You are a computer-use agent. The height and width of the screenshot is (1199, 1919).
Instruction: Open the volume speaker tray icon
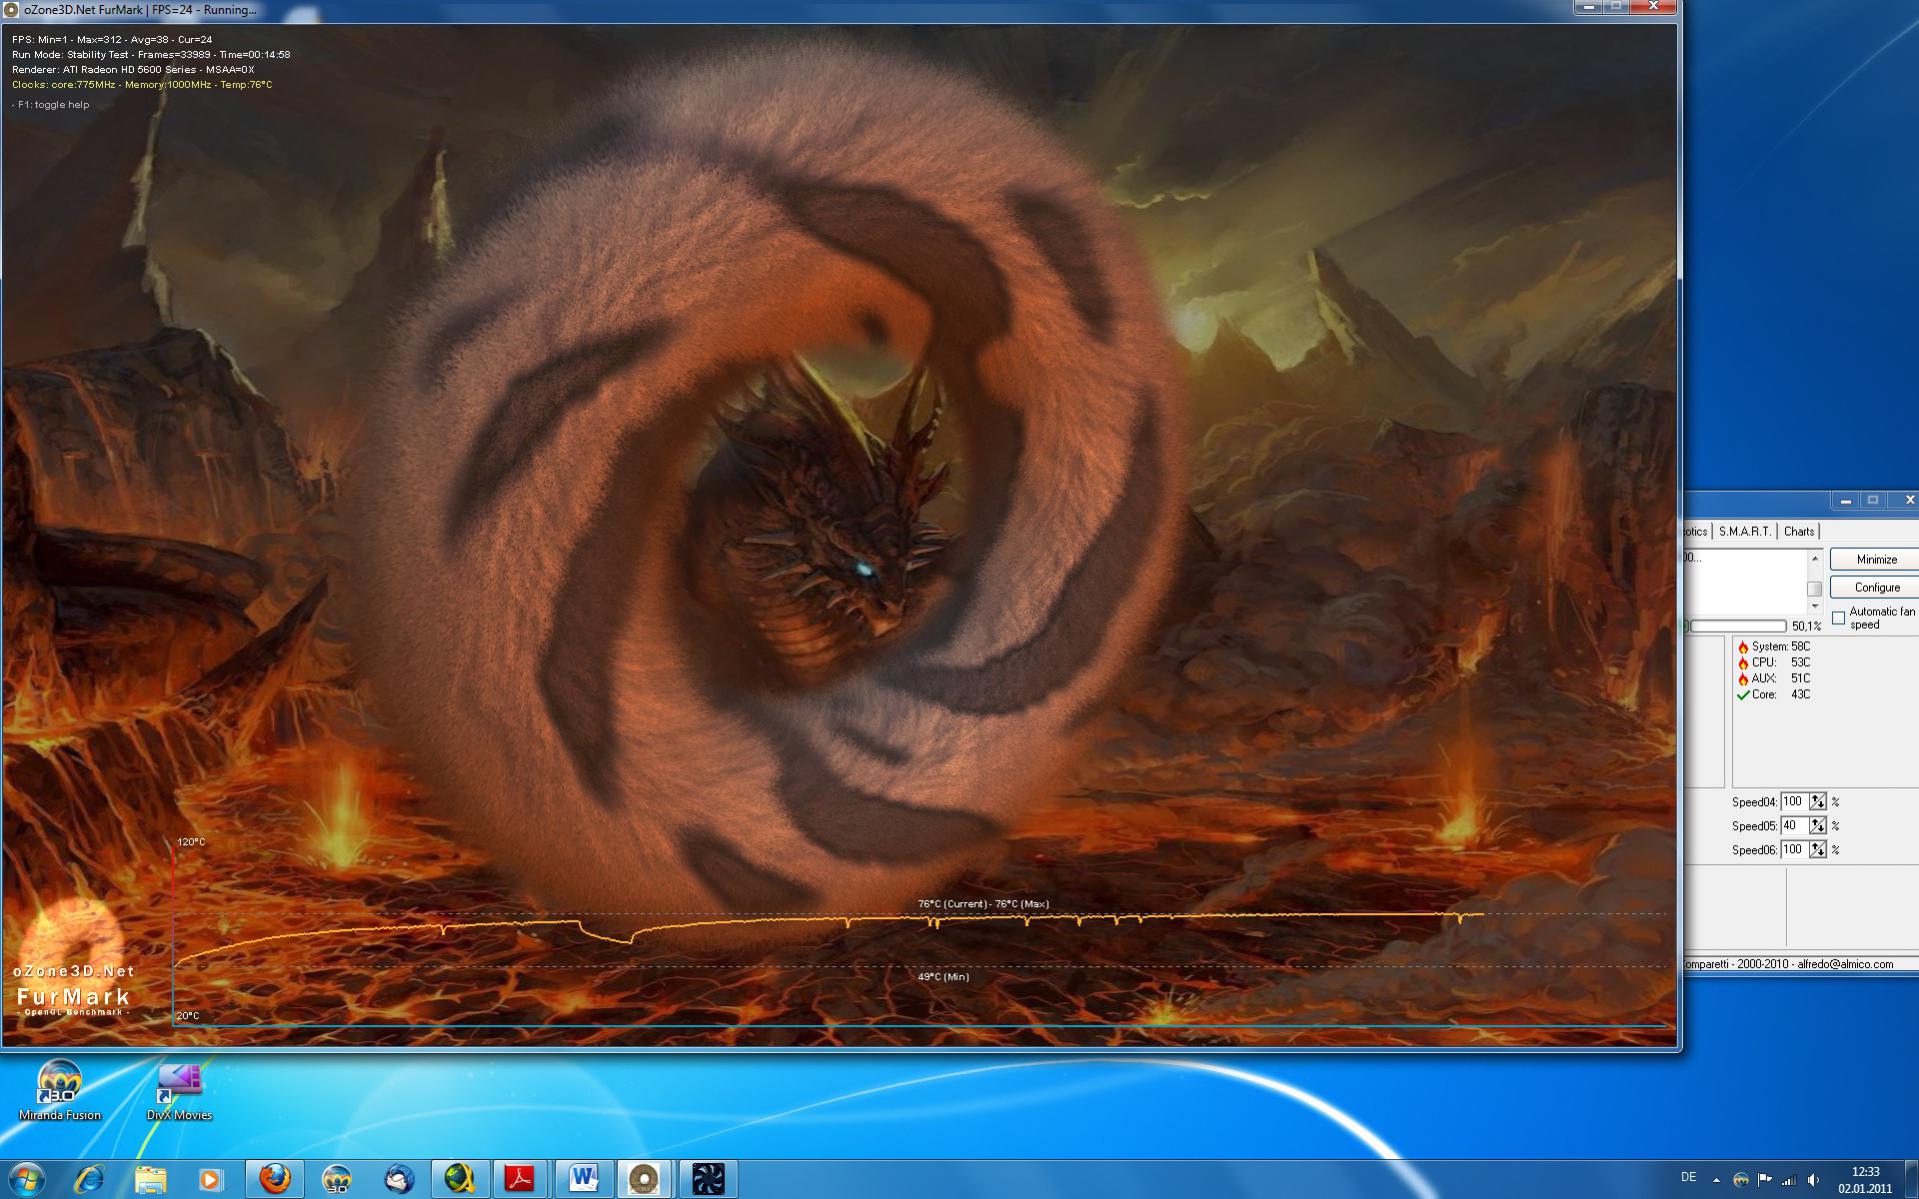click(1813, 1180)
